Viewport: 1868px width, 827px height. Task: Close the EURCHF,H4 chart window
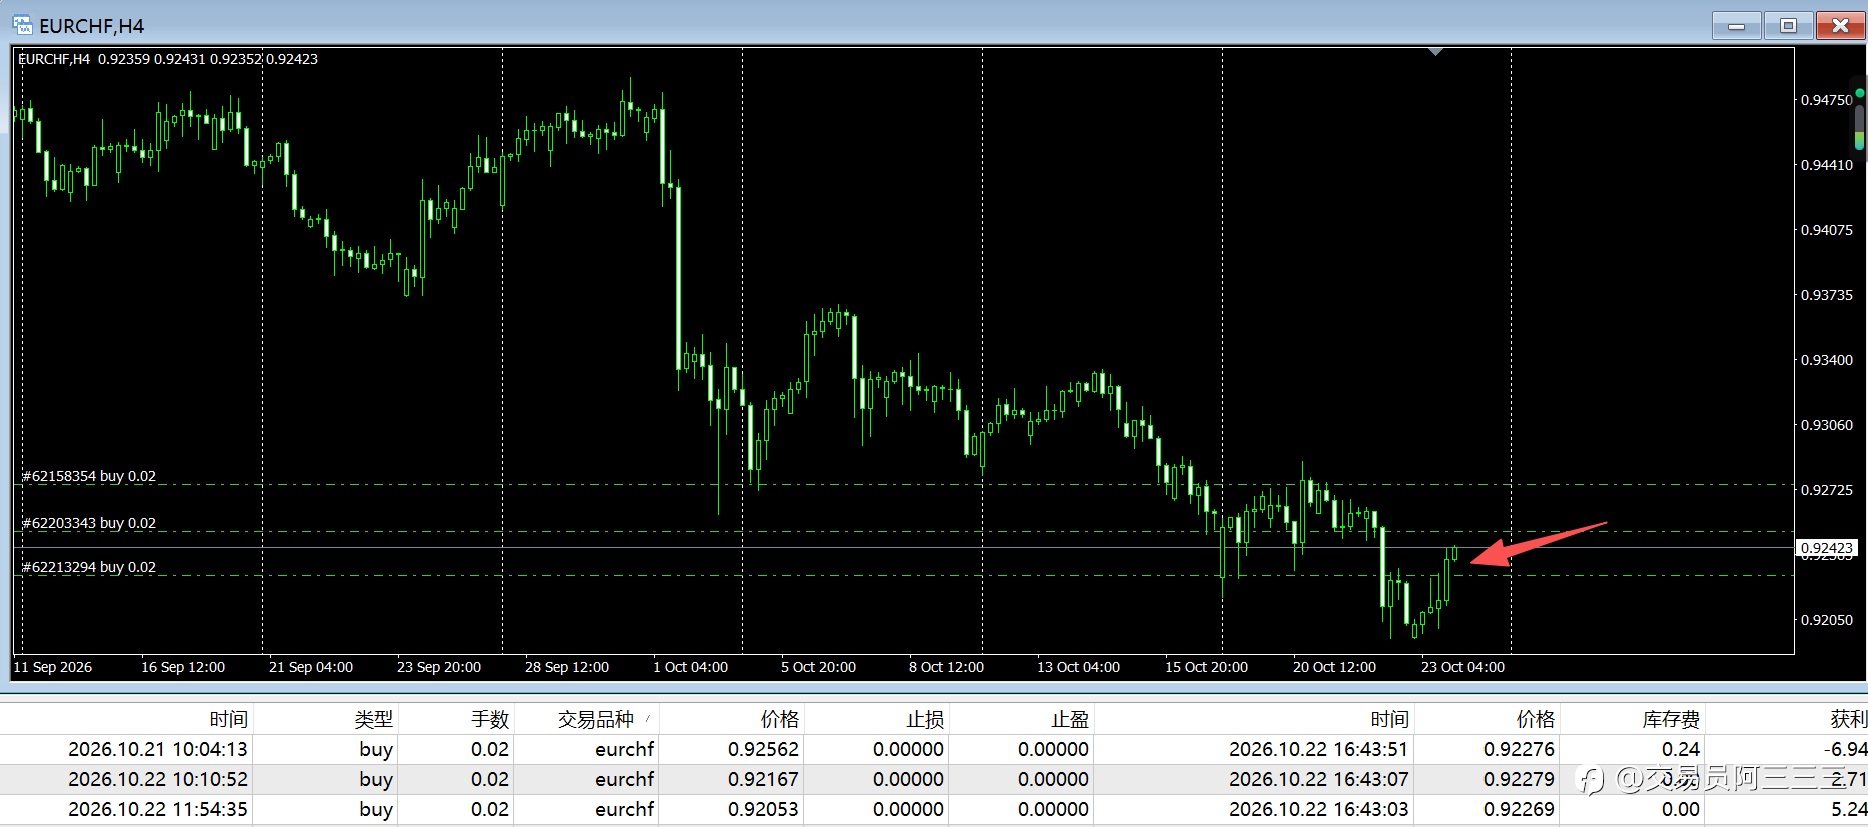1840,26
